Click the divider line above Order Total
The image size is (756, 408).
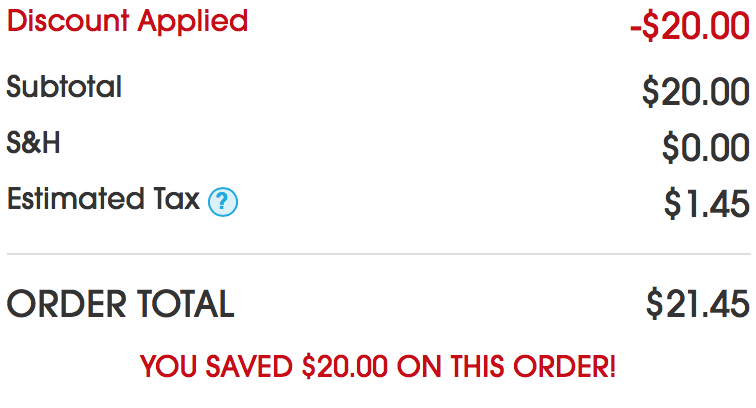coord(378,254)
